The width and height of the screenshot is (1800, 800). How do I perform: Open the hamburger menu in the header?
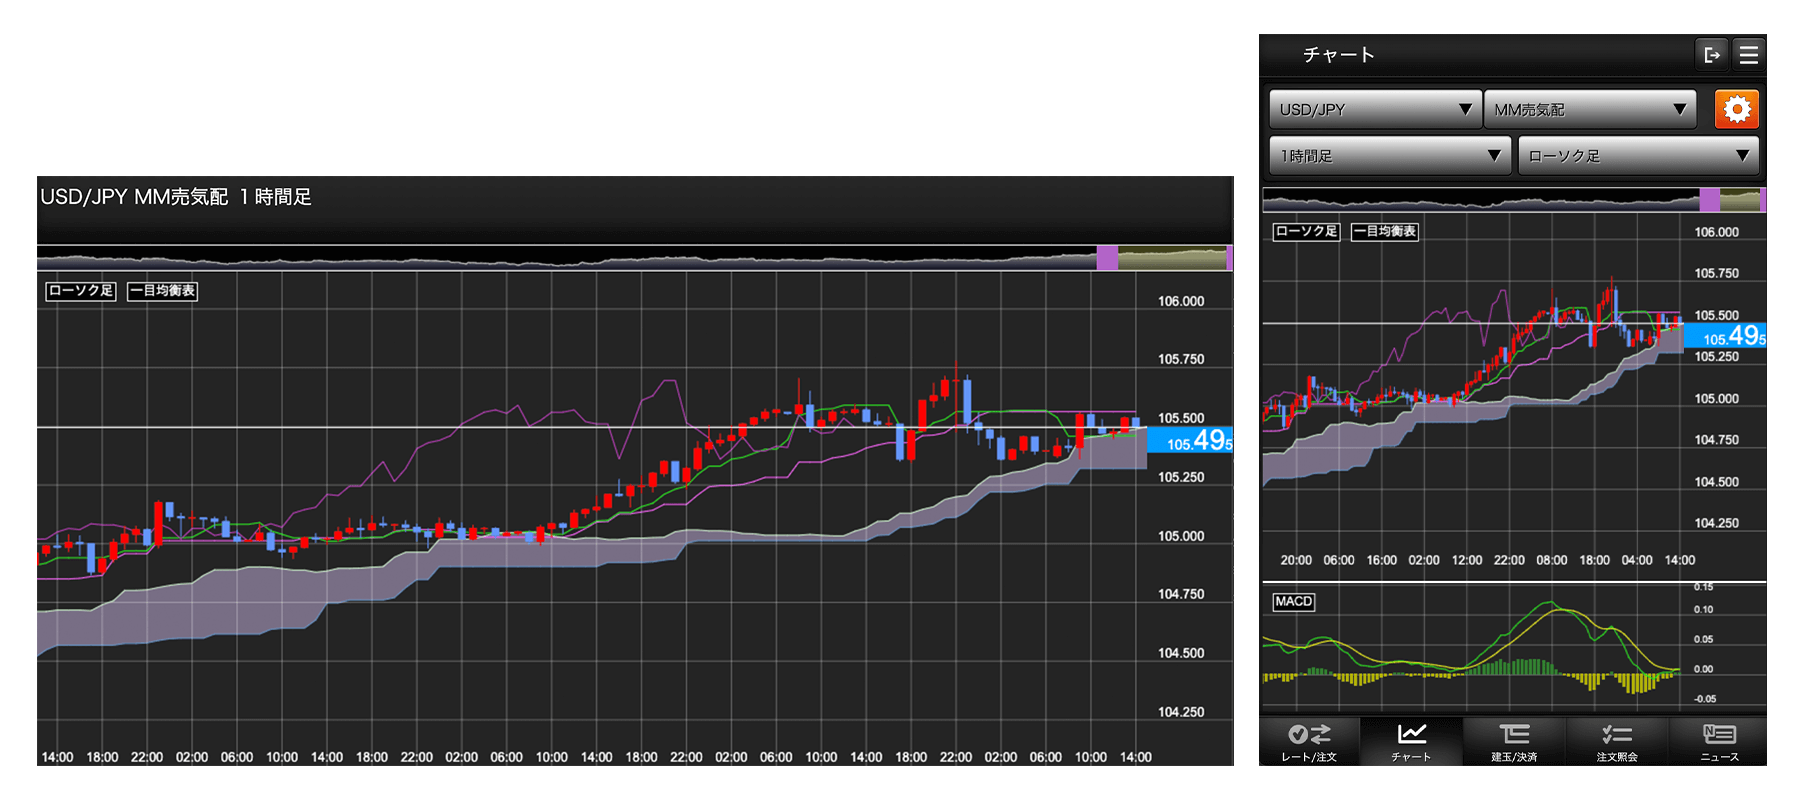click(x=1748, y=55)
